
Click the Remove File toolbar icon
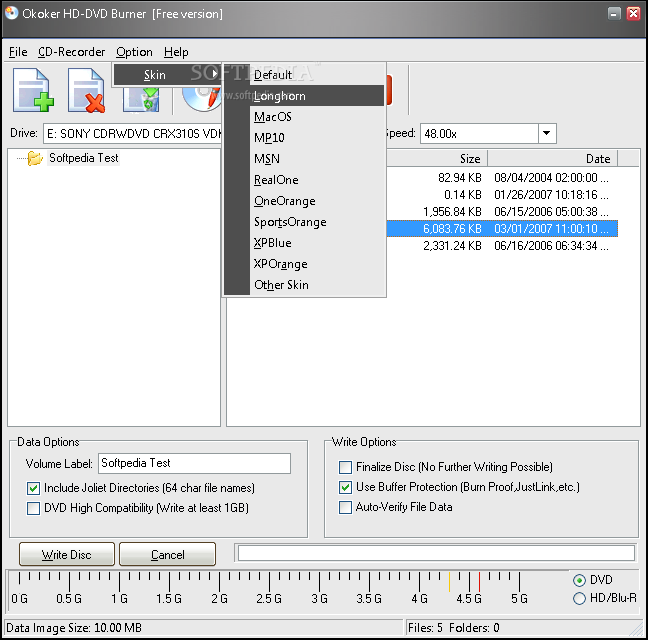pos(86,90)
